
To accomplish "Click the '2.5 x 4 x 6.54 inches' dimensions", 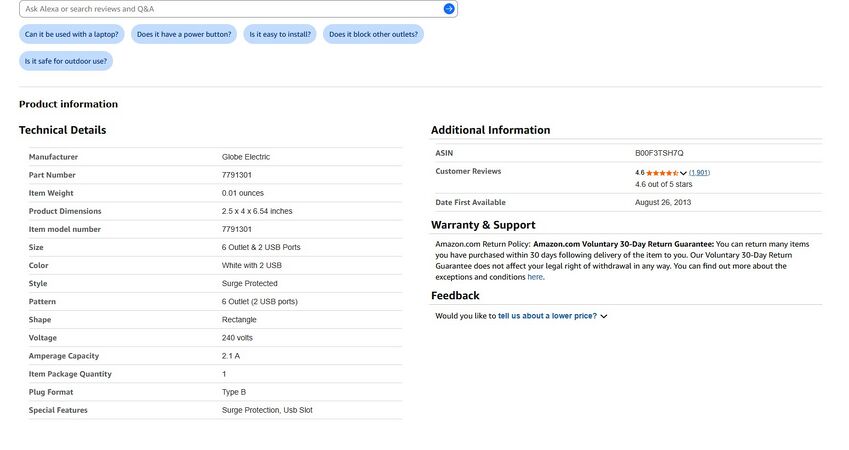I will click(257, 211).
